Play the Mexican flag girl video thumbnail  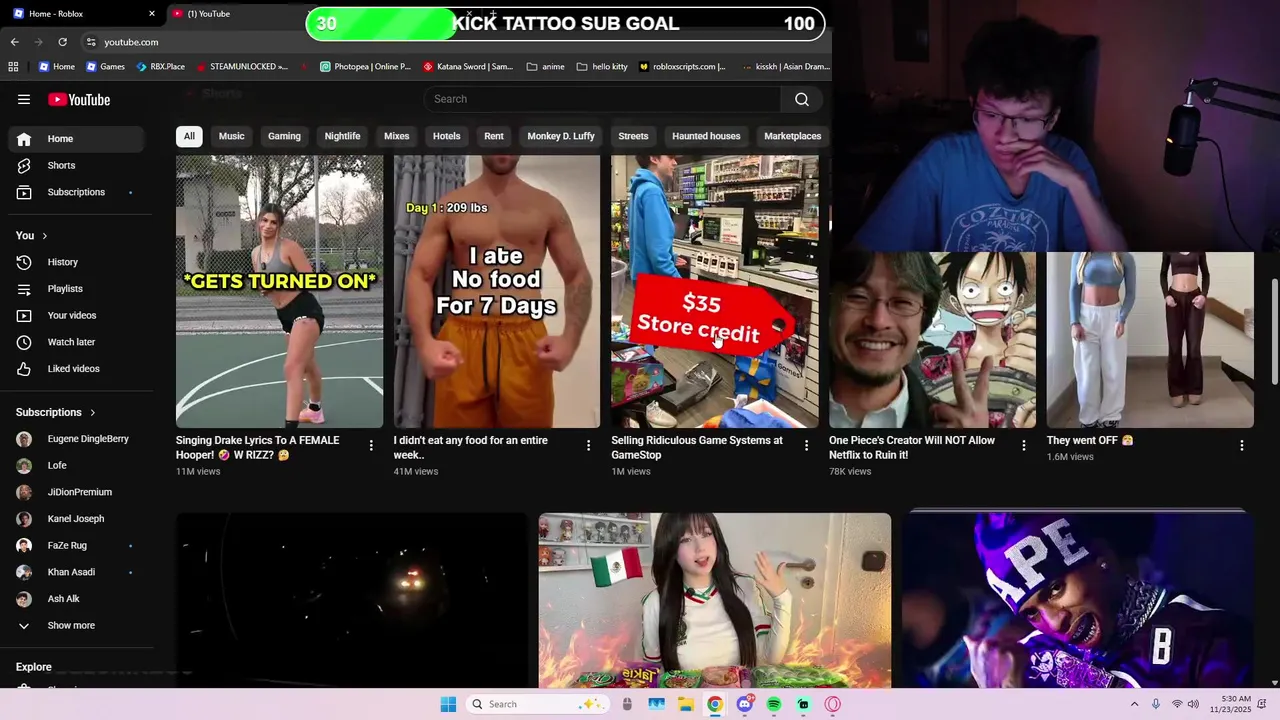(x=715, y=600)
